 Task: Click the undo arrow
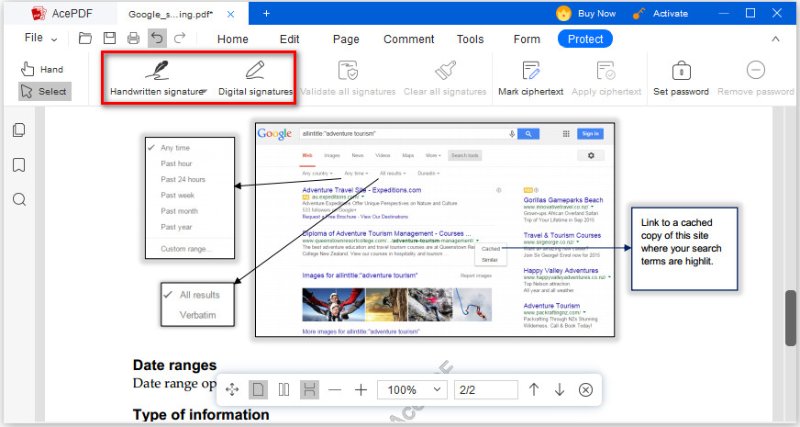pos(157,39)
